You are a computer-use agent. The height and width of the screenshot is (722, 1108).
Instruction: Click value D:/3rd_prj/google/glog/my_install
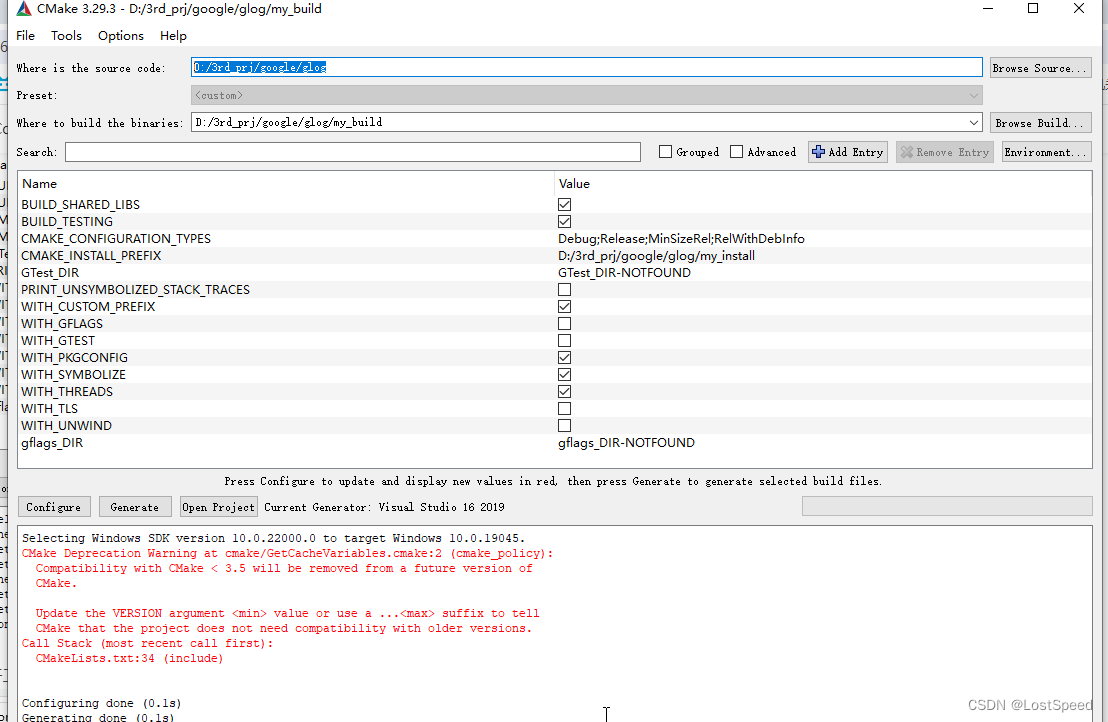(656, 256)
